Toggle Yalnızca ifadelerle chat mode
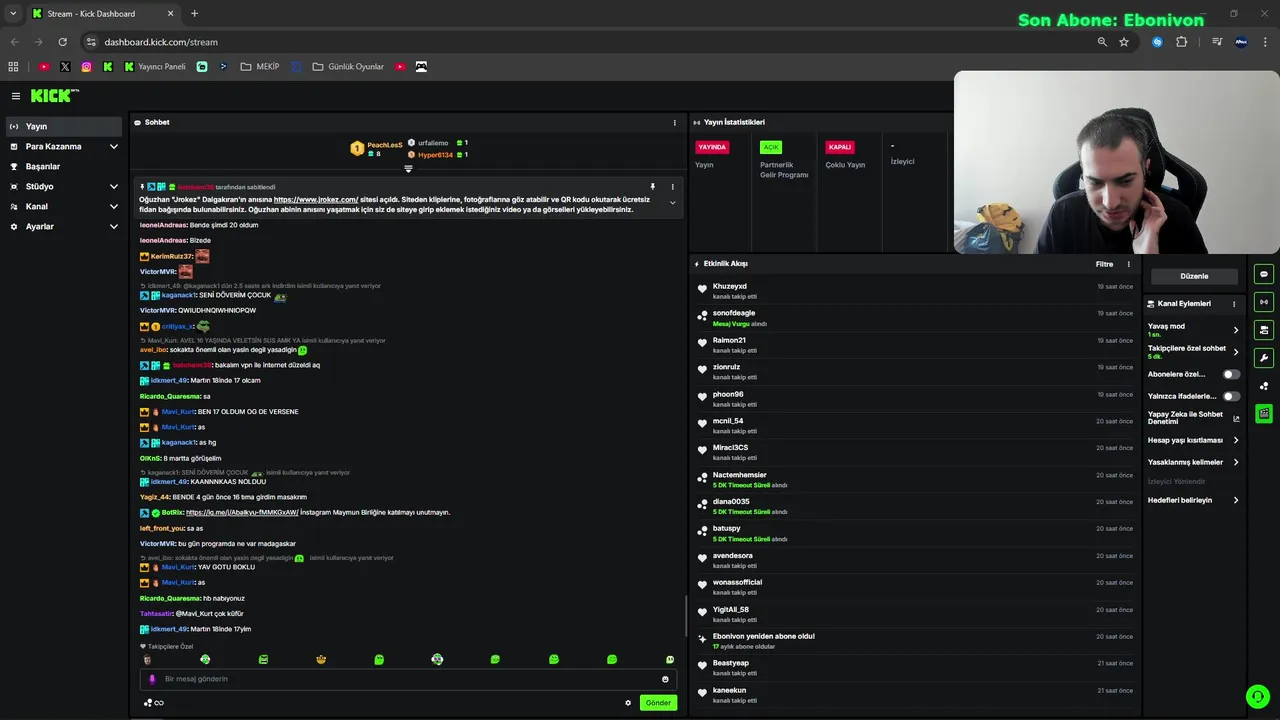1280x720 pixels. coord(1232,396)
